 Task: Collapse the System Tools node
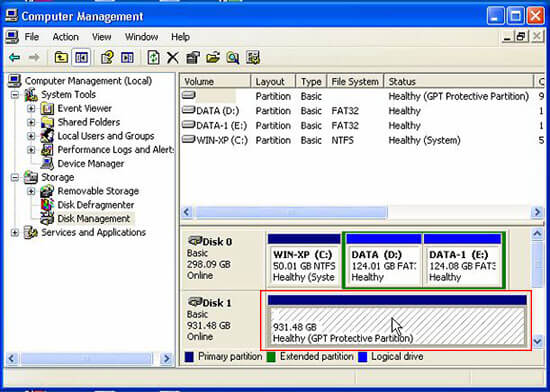tap(15, 95)
